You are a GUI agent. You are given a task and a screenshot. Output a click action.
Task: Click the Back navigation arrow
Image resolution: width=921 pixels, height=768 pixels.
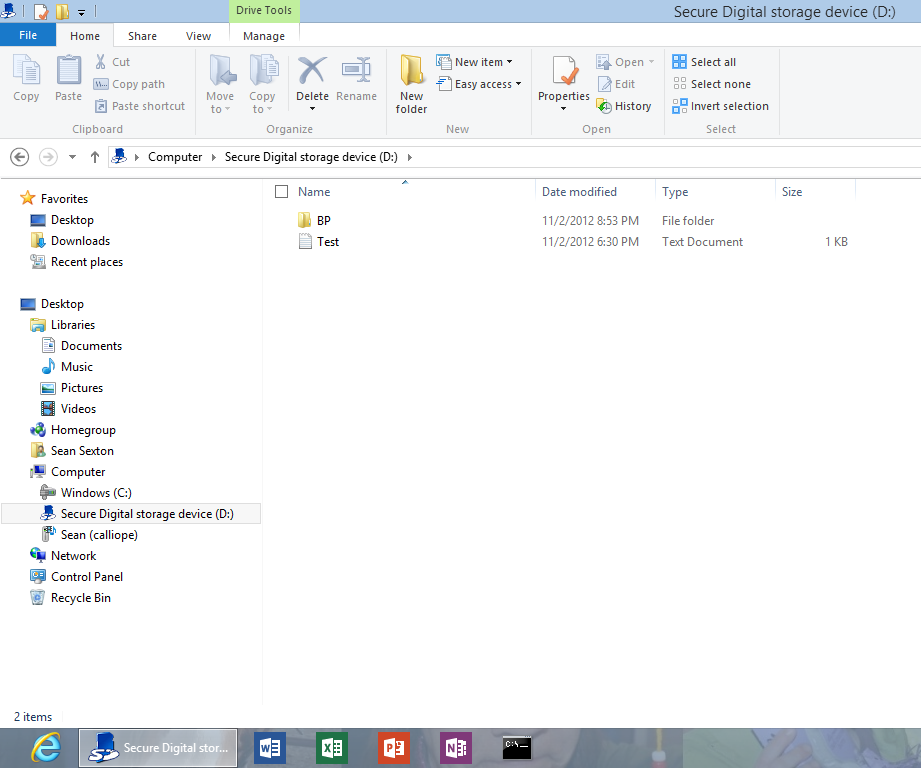tap(19, 157)
